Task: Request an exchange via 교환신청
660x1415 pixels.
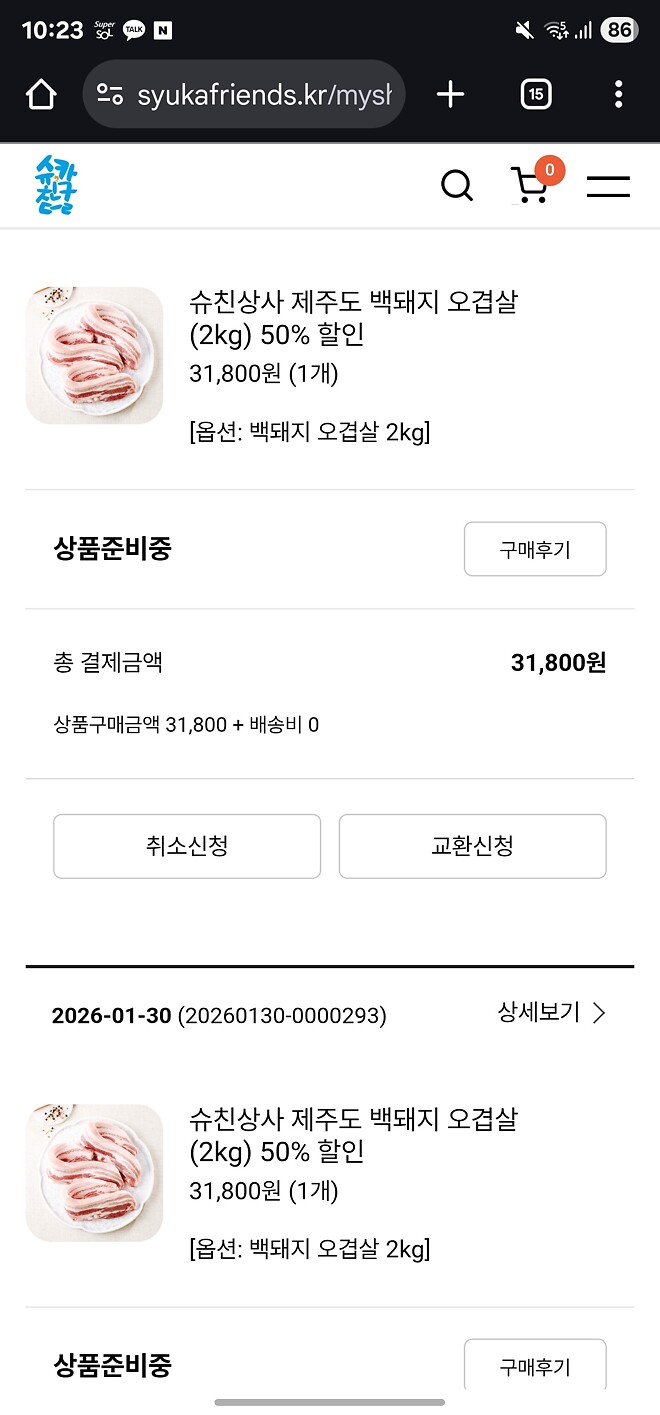Action: point(472,846)
